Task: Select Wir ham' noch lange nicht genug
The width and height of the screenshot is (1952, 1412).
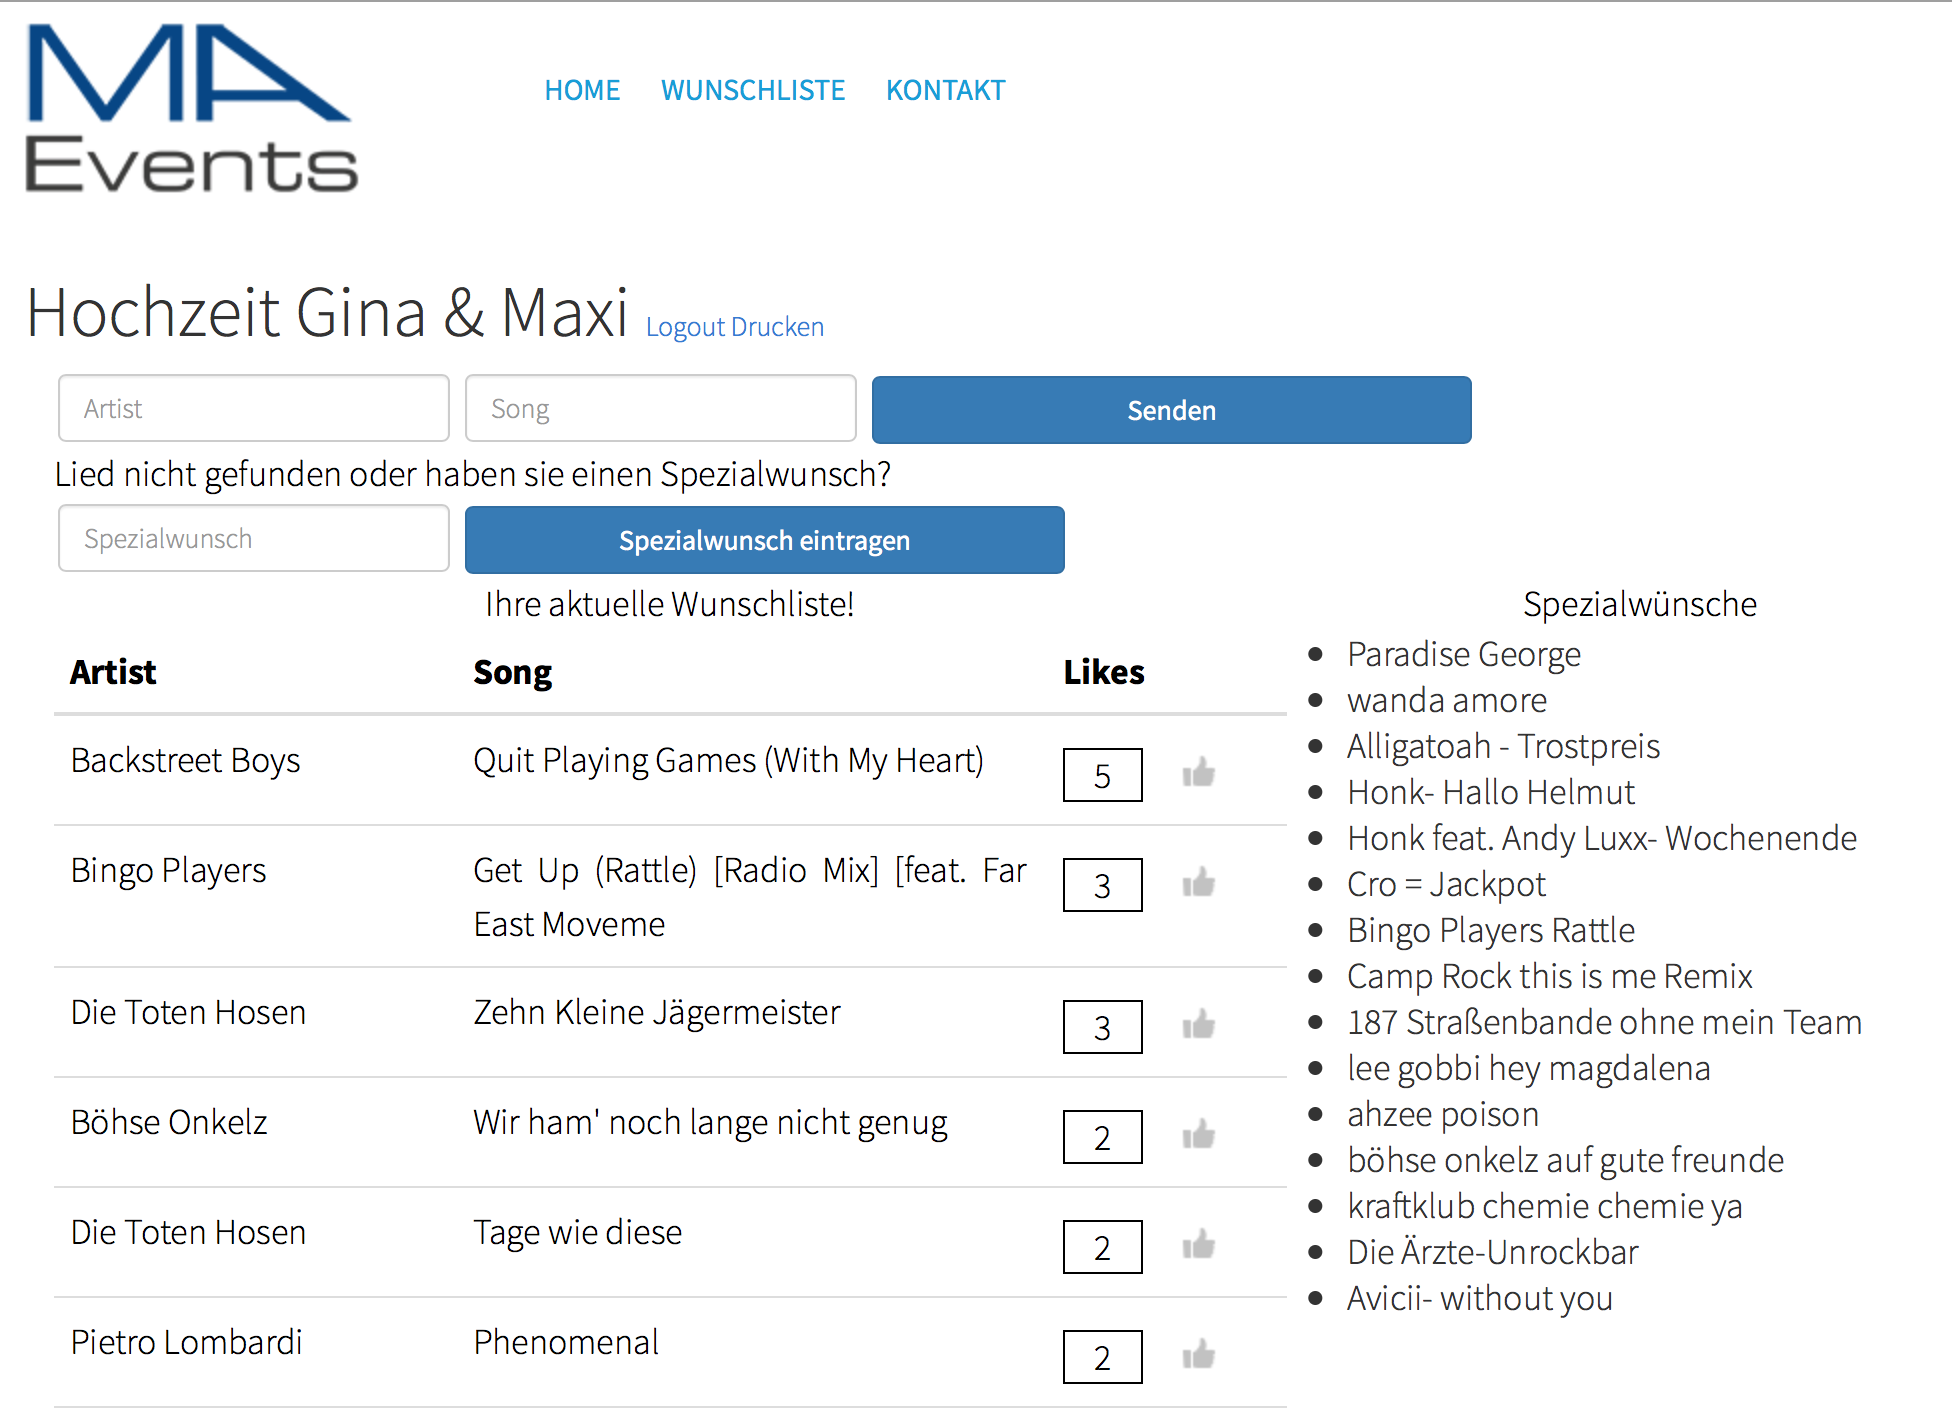Action: pos(710,1122)
